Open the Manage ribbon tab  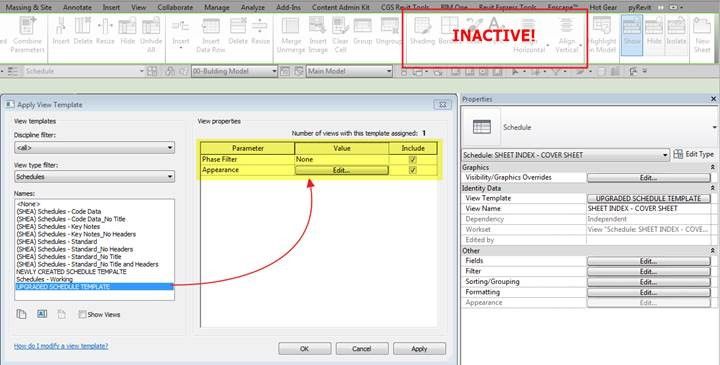tap(216, 7)
